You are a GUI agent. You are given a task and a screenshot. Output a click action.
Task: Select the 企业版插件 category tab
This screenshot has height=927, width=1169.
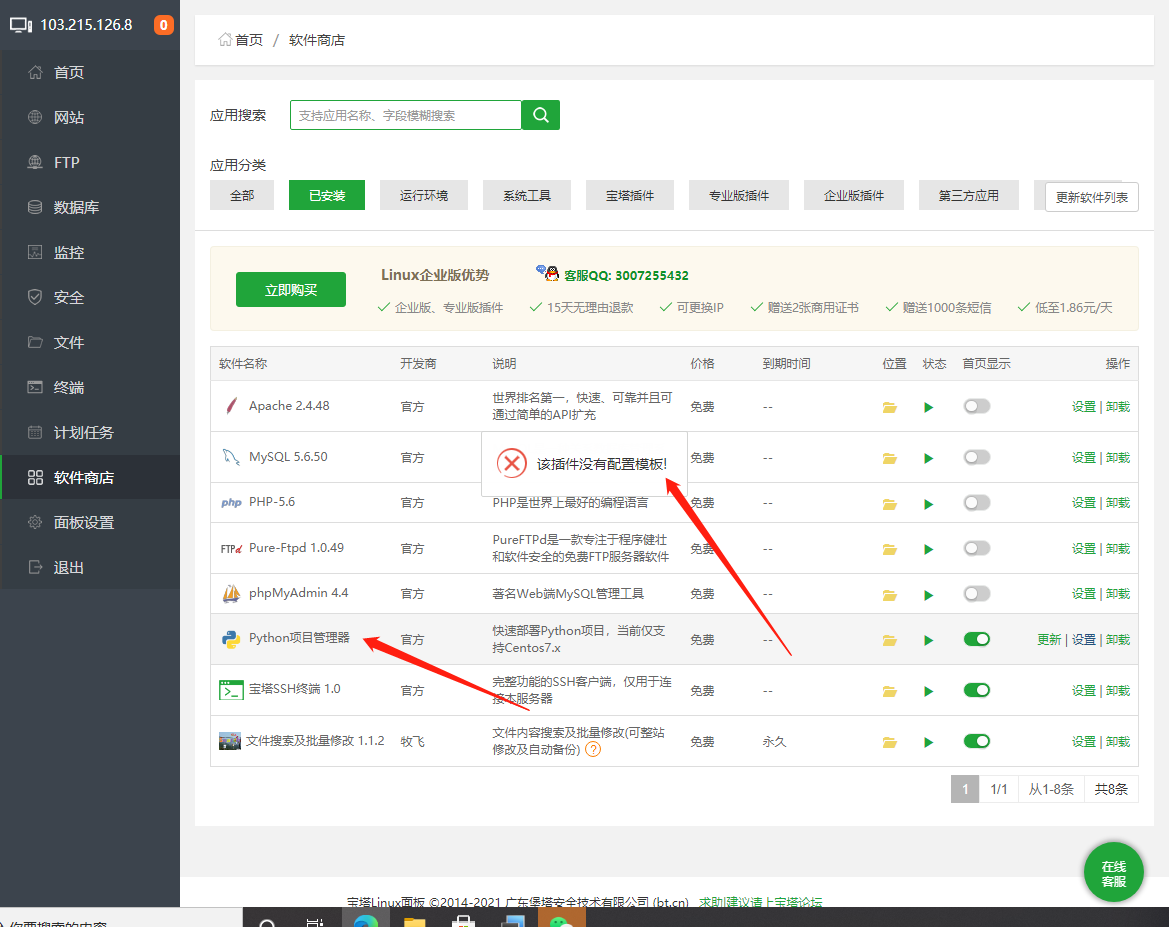(854, 195)
